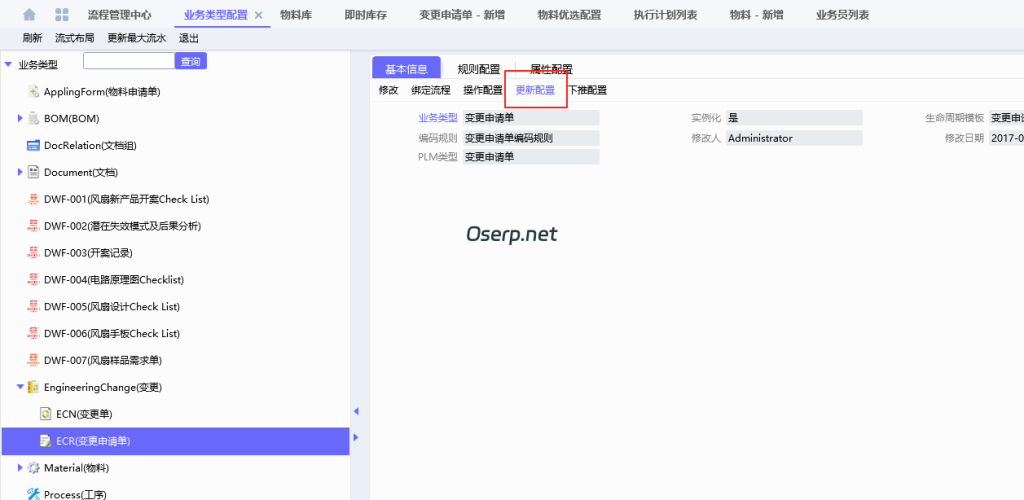Open the 即时库存 tab
The width and height of the screenshot is (1024, 500).
[366, 15]
